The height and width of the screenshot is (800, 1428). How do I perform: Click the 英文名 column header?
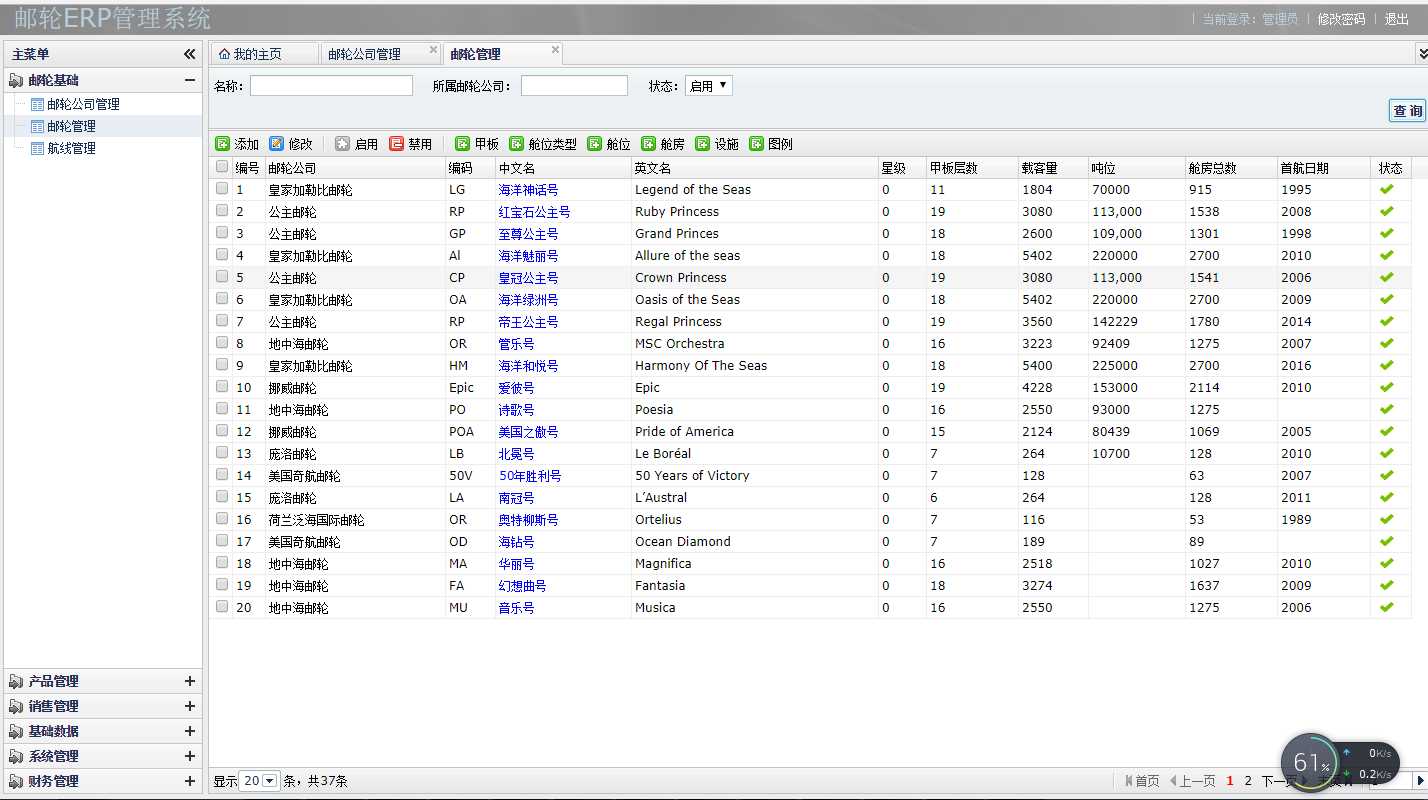754,168
